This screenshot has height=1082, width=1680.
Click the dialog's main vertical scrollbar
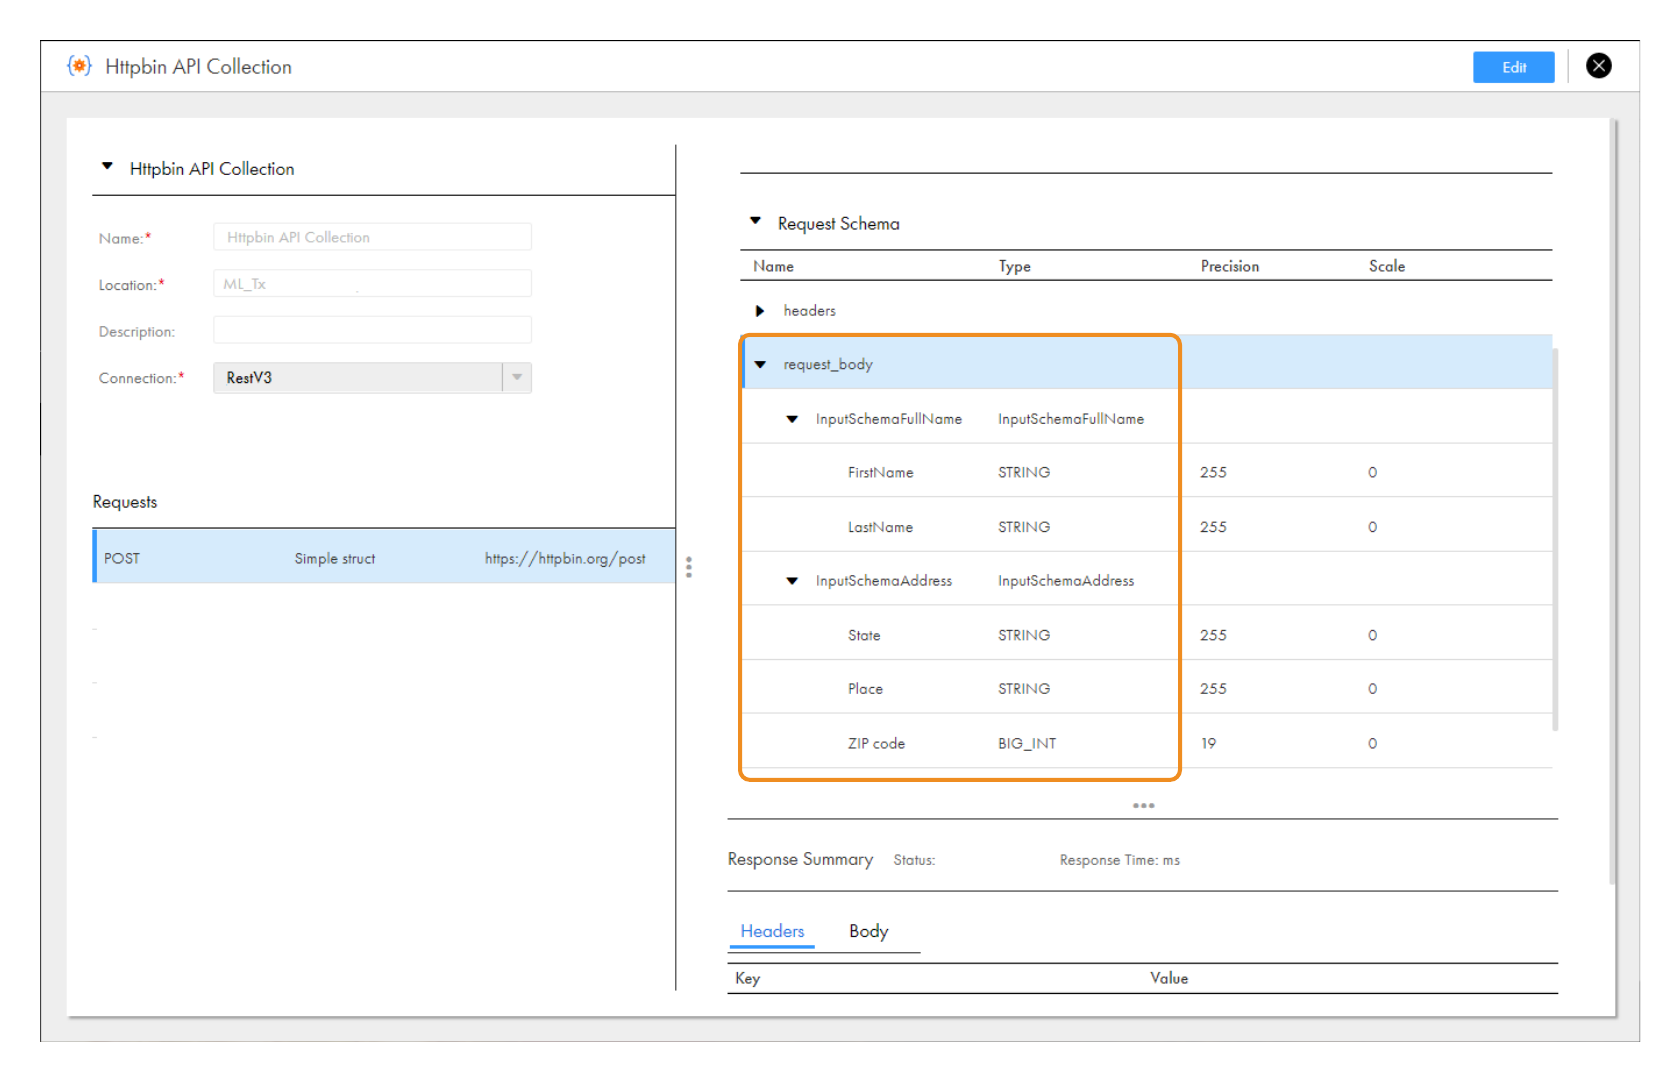(x=1612, y=502)
